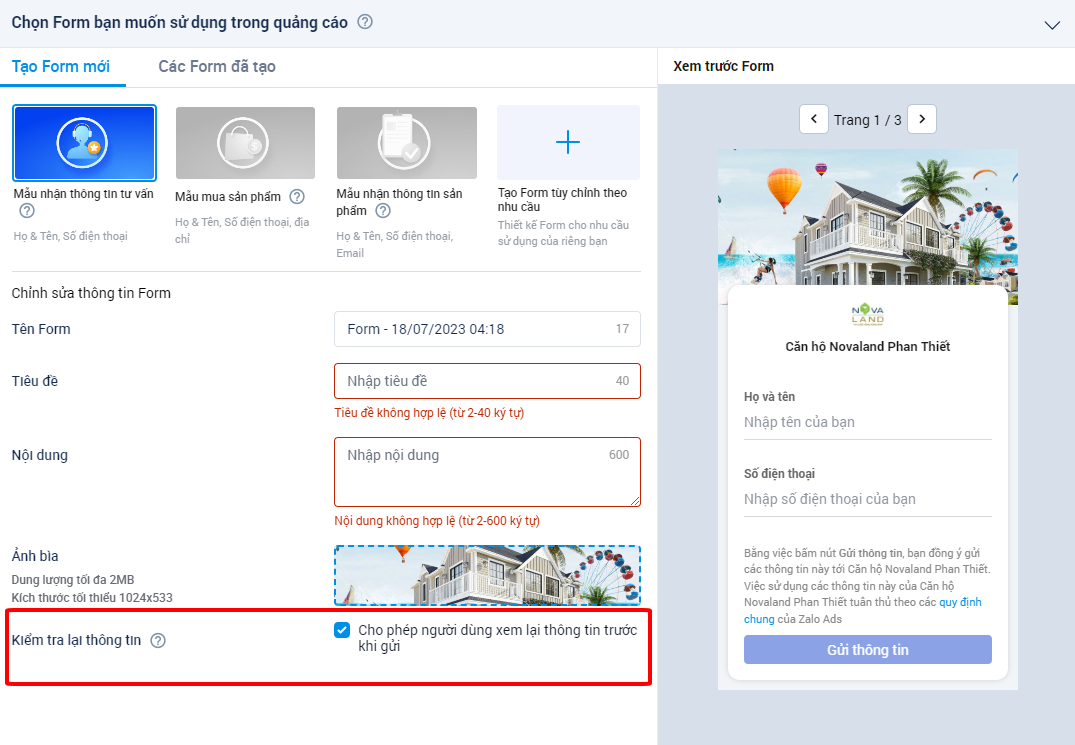The image size is (1075, 745).
Task: Click the Gửi thông tin button
Action: pyautogui.click(x=867, y=649)
